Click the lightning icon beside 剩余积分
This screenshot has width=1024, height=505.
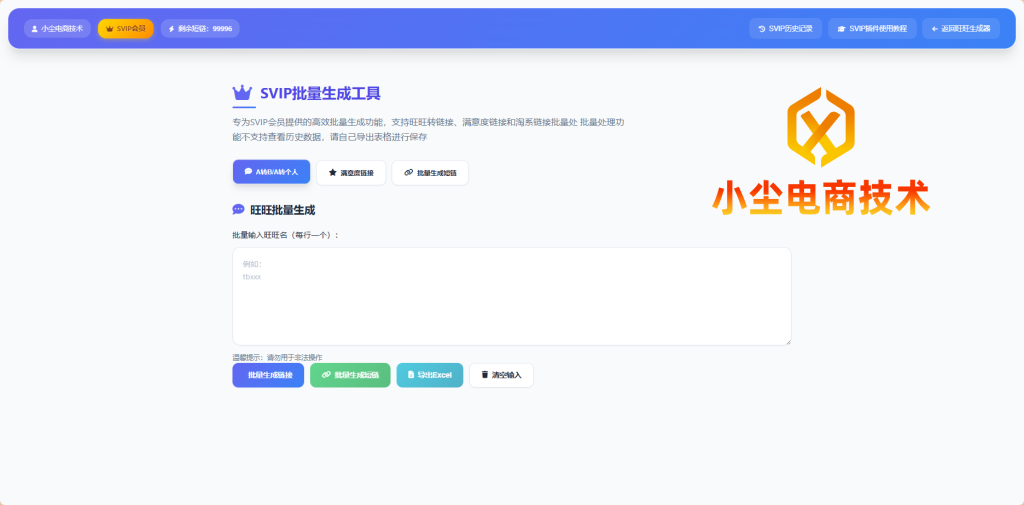pyautogui.click(x=171, y=29)
